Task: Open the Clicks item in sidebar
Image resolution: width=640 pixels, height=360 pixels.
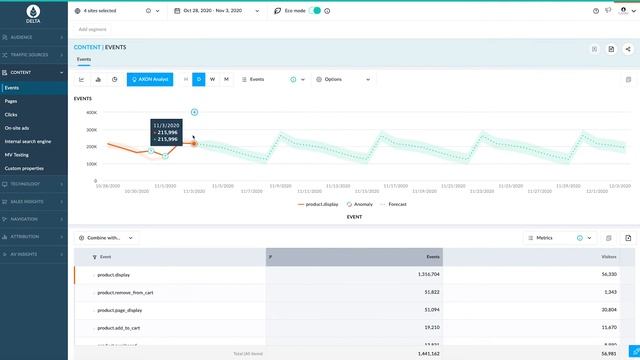Action: click(x=34, y=115)
